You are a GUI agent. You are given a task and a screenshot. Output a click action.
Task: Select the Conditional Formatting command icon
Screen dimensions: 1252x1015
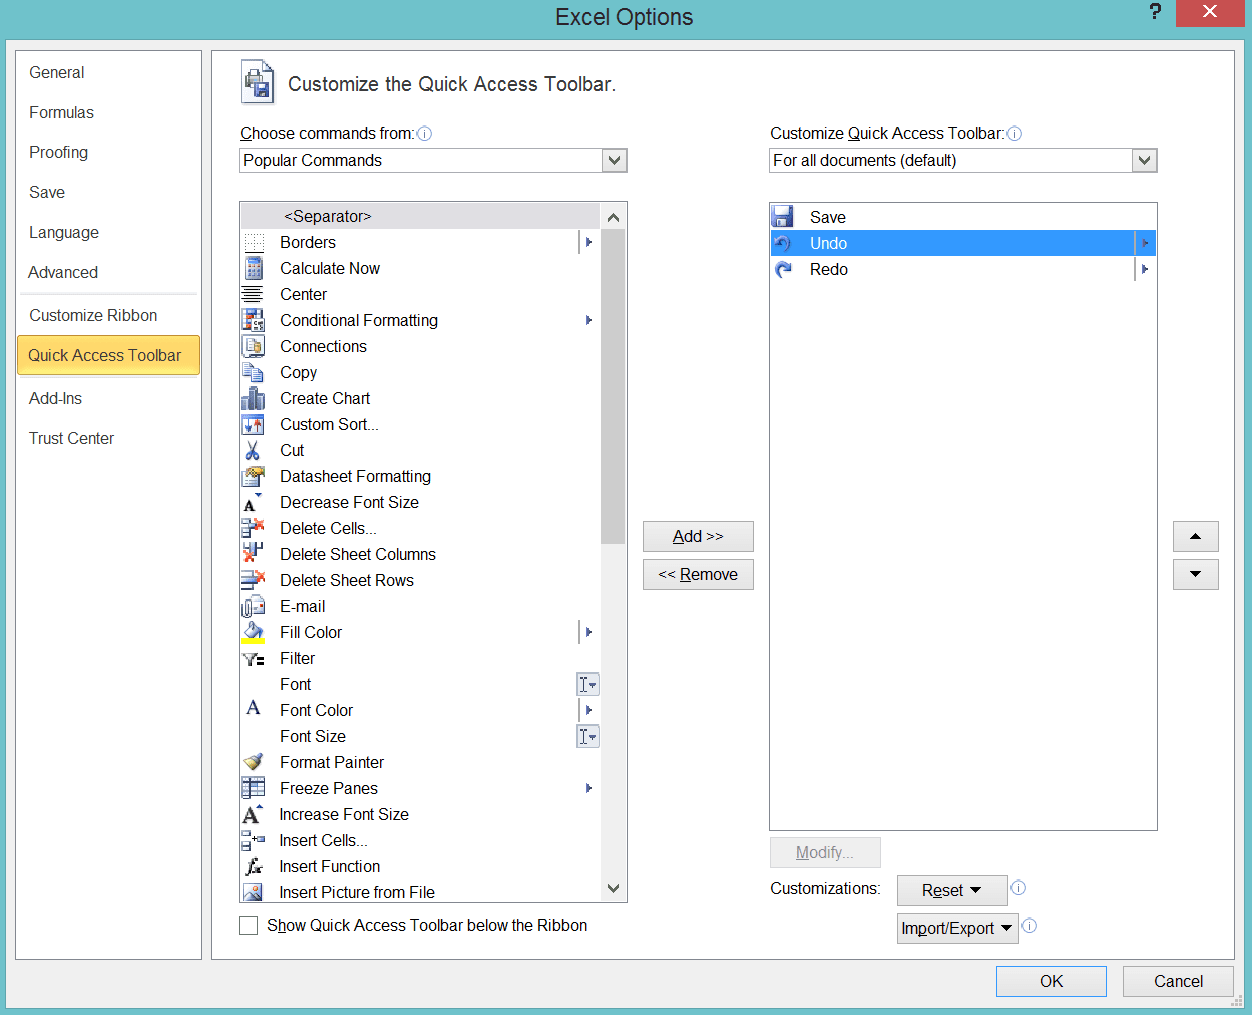click(252, 320)
